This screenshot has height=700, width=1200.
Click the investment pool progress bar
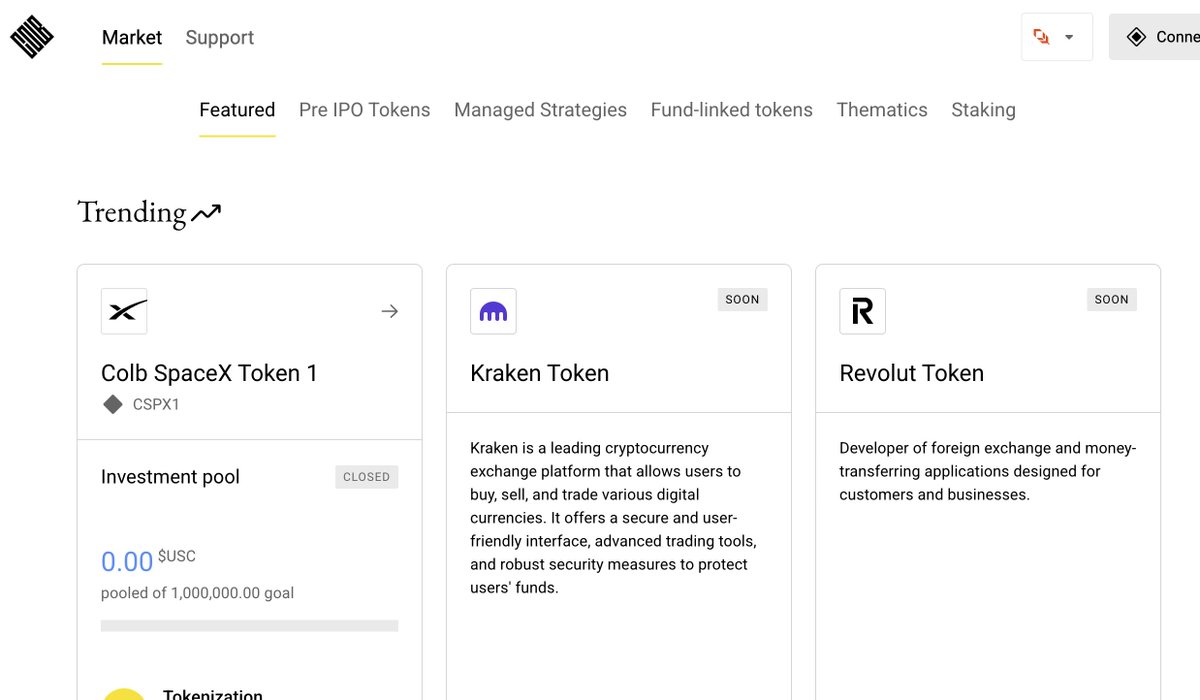tap(249, 626)
